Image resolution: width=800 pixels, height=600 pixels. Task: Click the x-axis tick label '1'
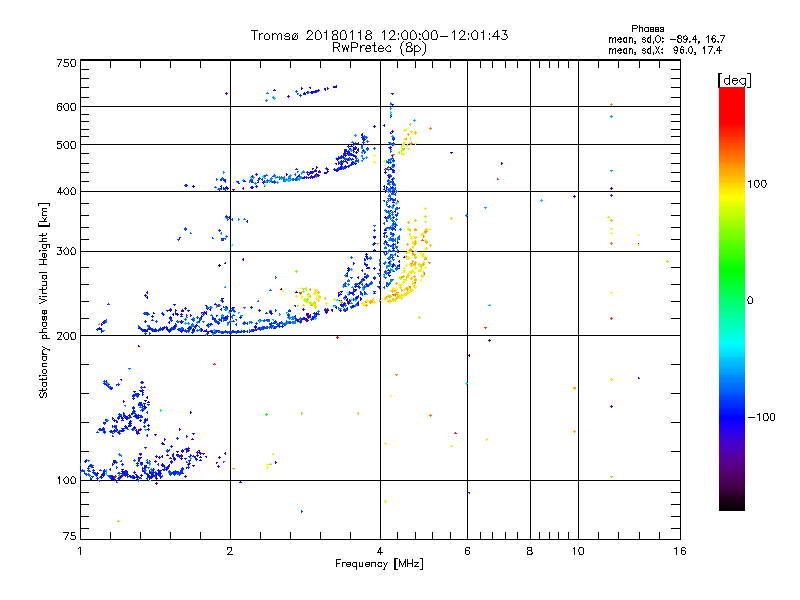80,551
